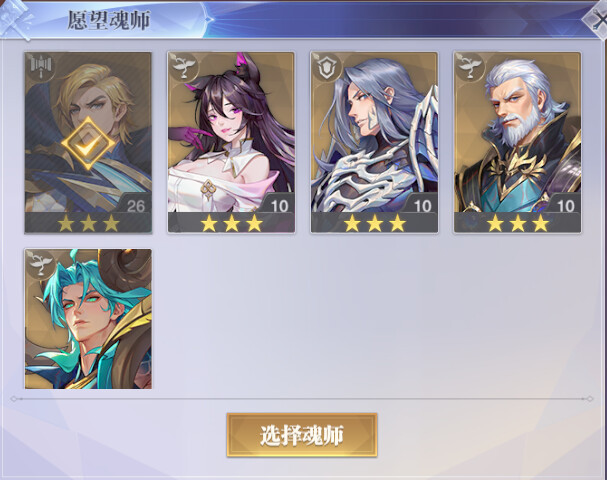Select the white-bearded elder hero card
The image size is (607, 480).
518,142
